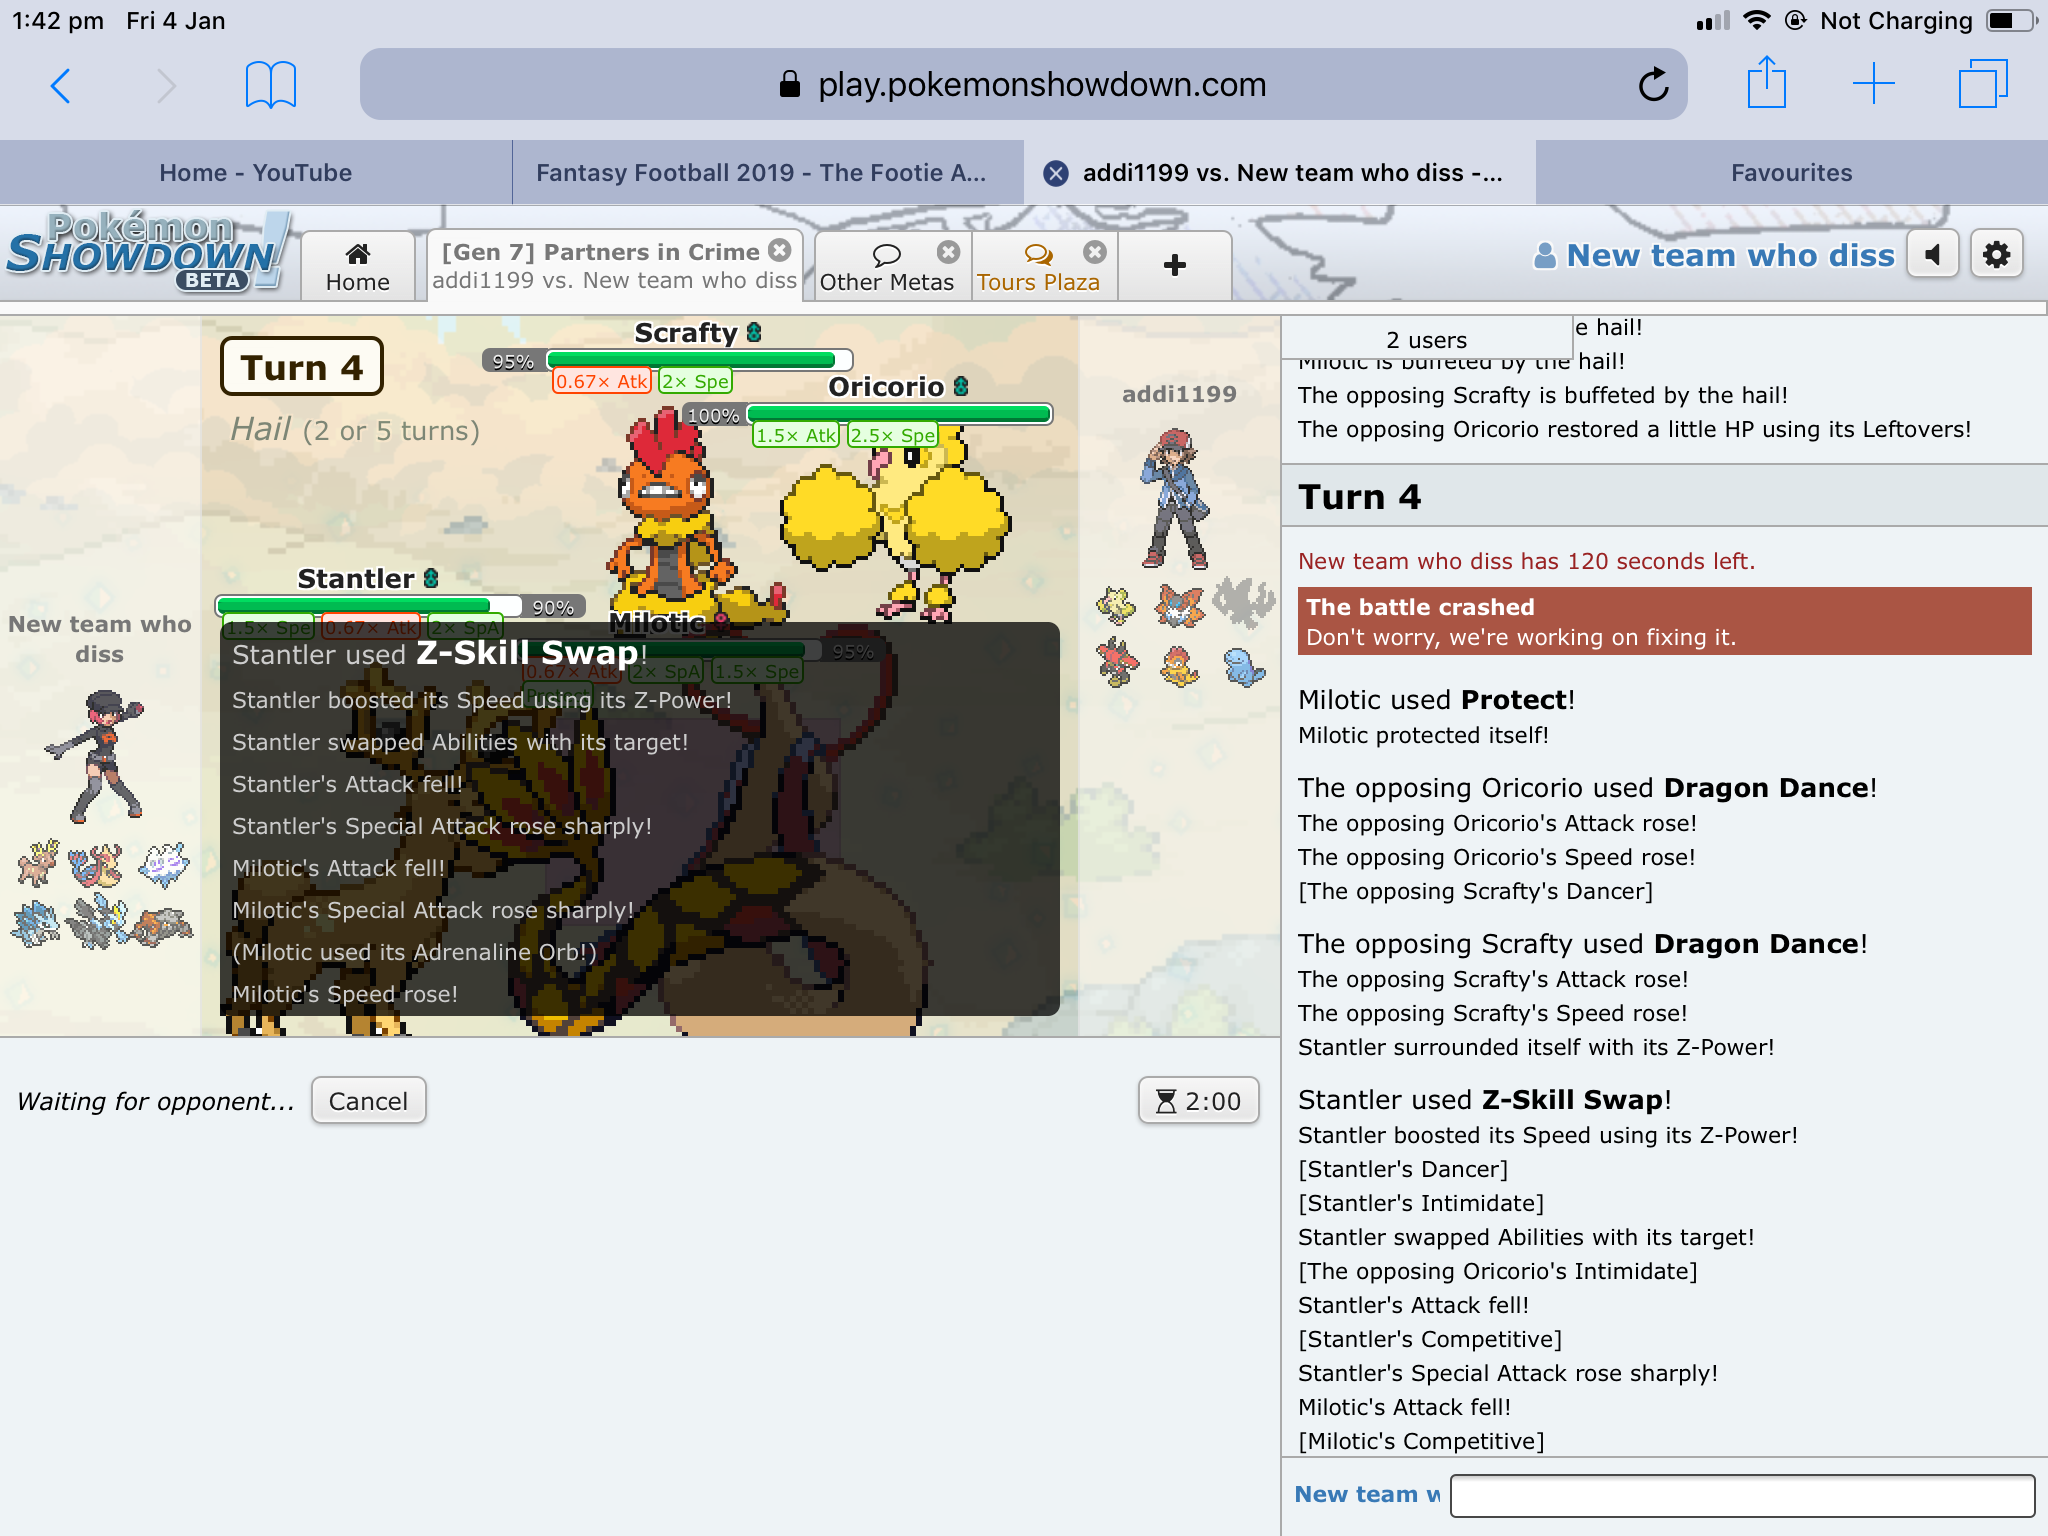Click Oricorio's 2.5× Spe status badge

893,435
